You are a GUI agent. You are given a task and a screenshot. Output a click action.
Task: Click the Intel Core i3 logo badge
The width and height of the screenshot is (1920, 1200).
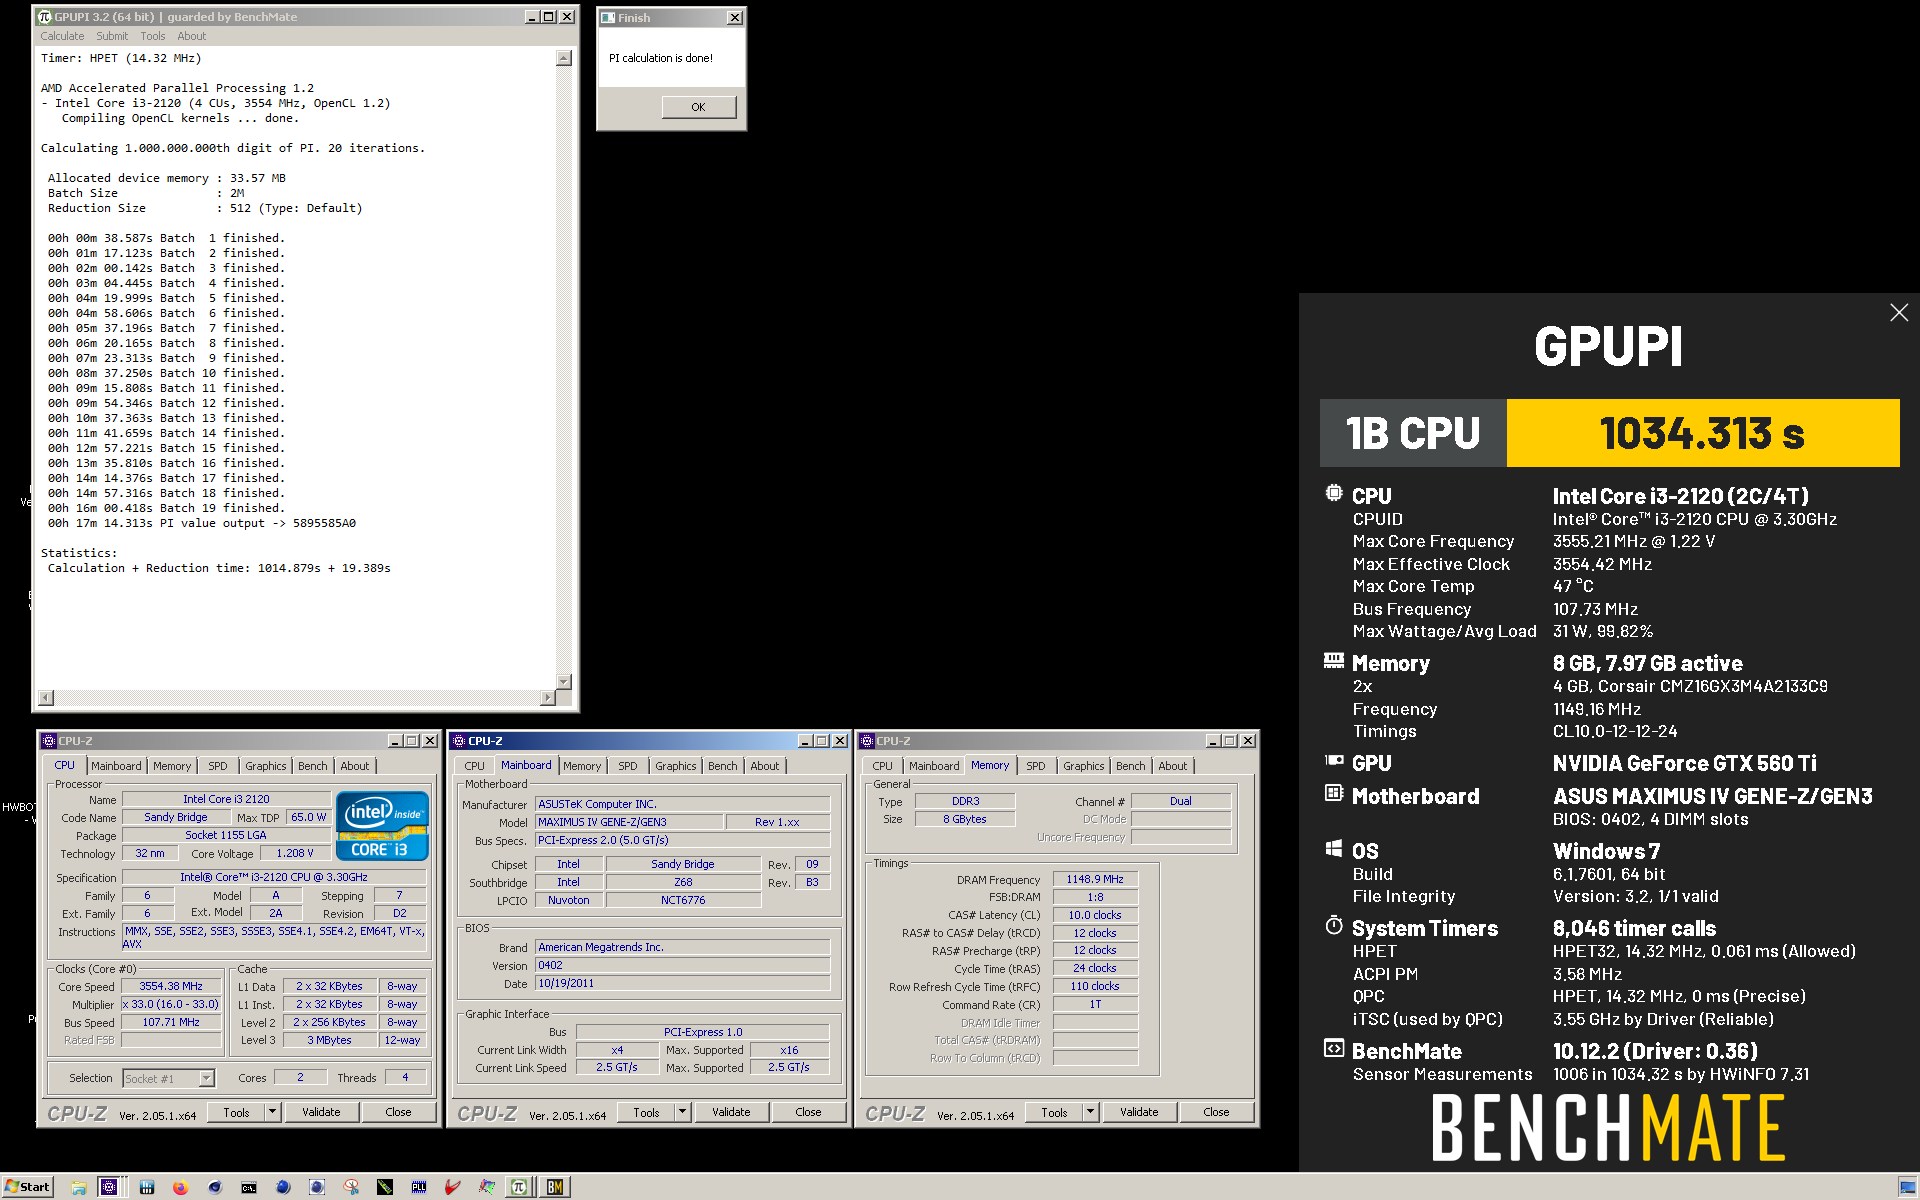click(382, 826)
